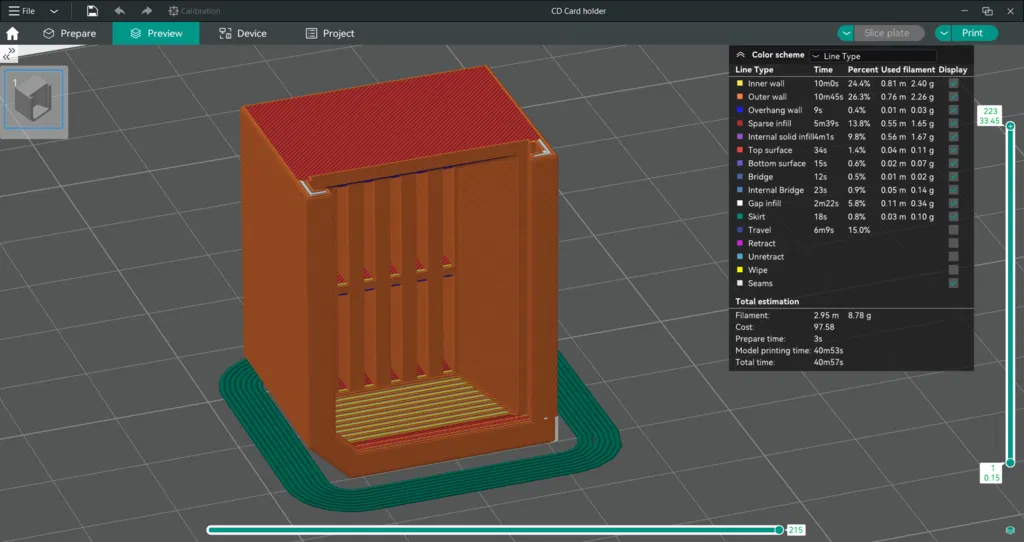Uncheck the Inner wall display checkbox
The height and width of the screenshot is (542, 1024).
(x=953, y=84)
